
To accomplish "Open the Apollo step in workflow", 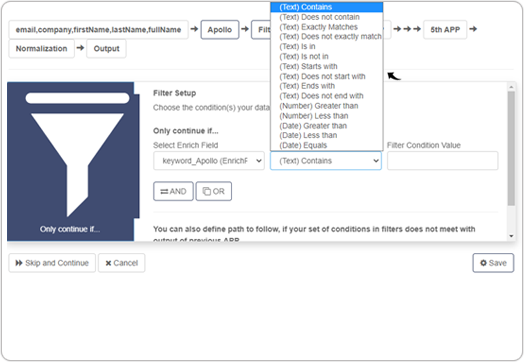I will click(x=220, y=30).
